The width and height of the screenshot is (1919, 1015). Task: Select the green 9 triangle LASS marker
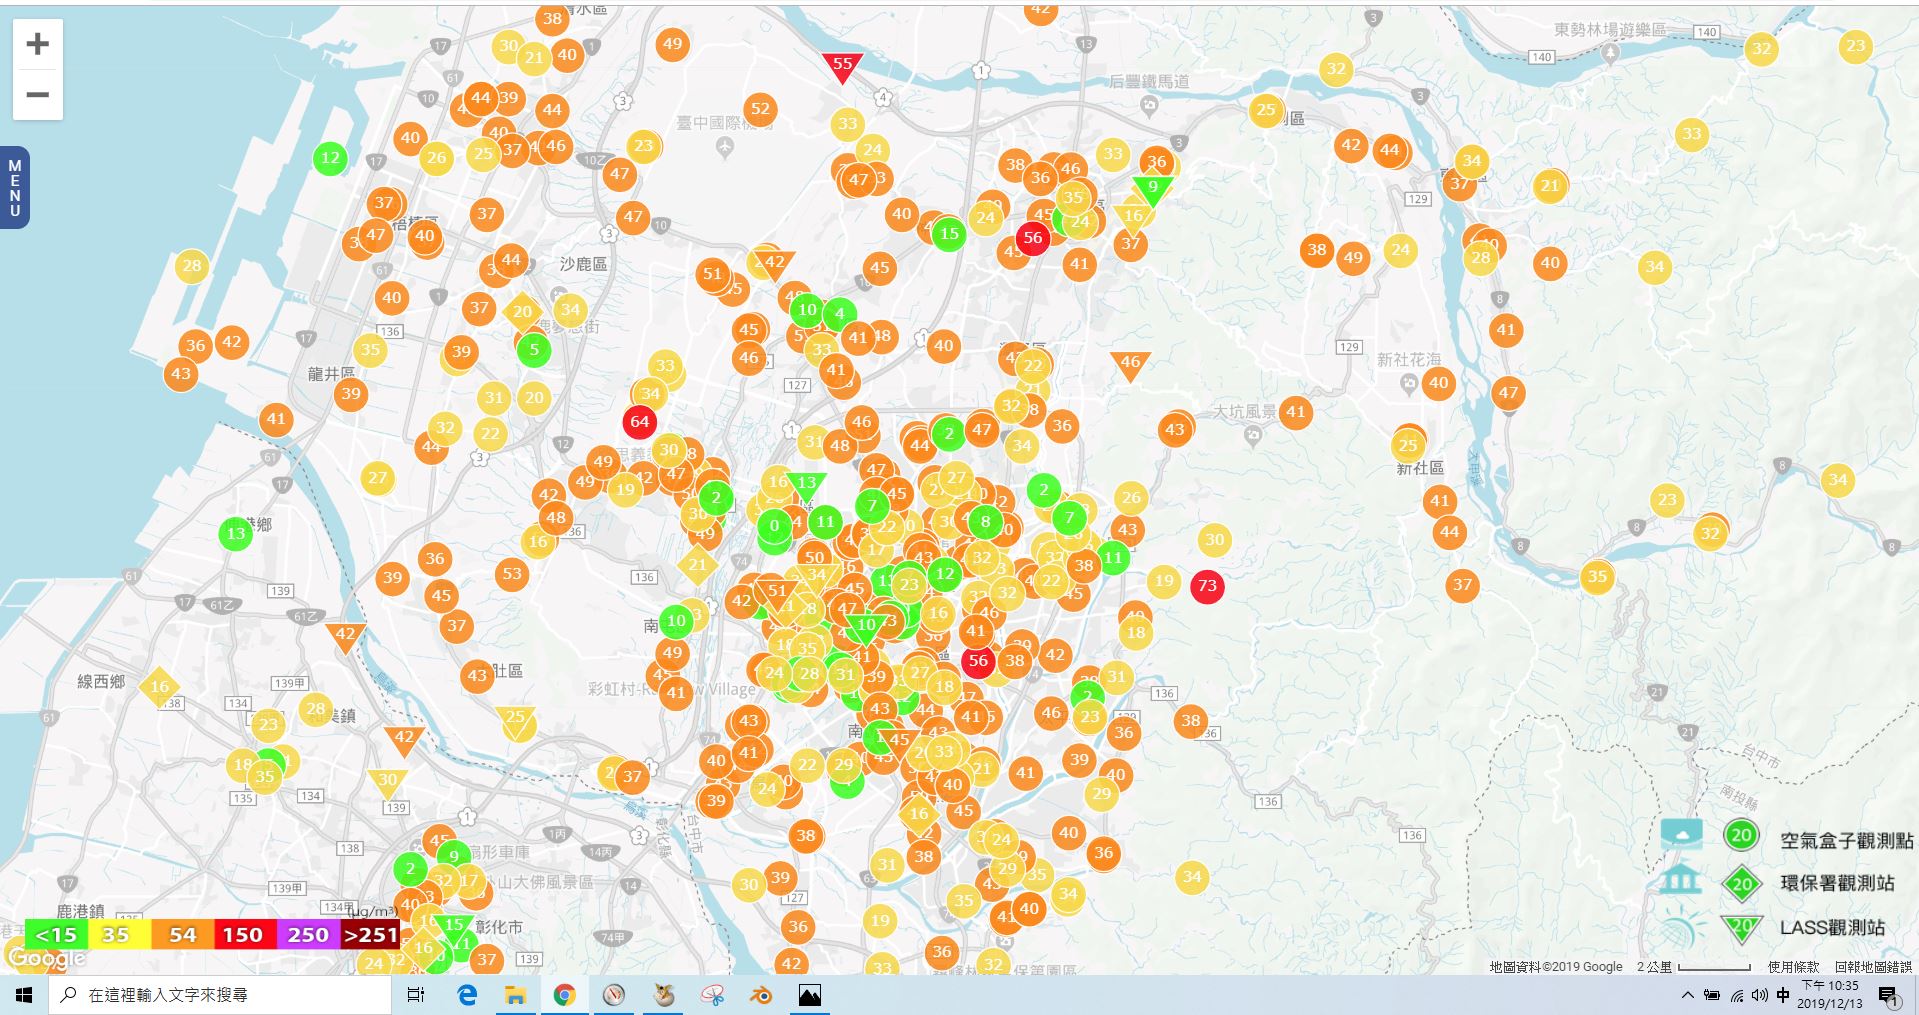coord(1153,189)
